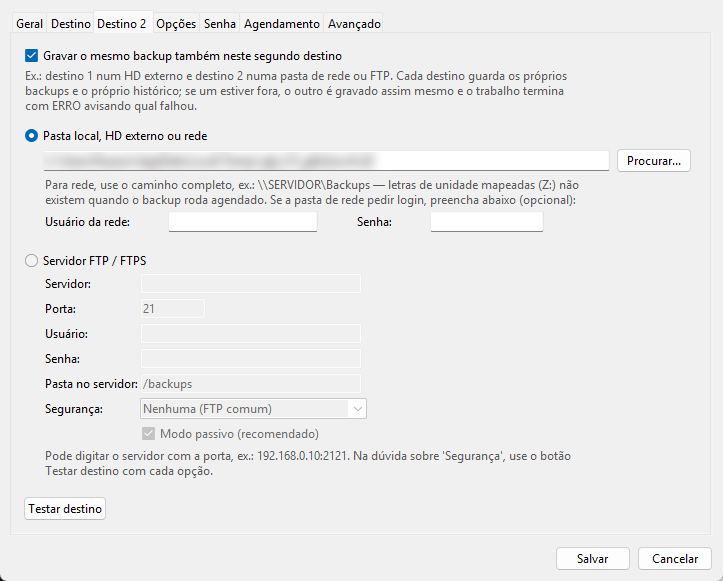This screenshot has height=581, width=723.
Task: Click the Segurança dropdown arrow chevron
Action: pyautogui.click(x=357, y=409)
